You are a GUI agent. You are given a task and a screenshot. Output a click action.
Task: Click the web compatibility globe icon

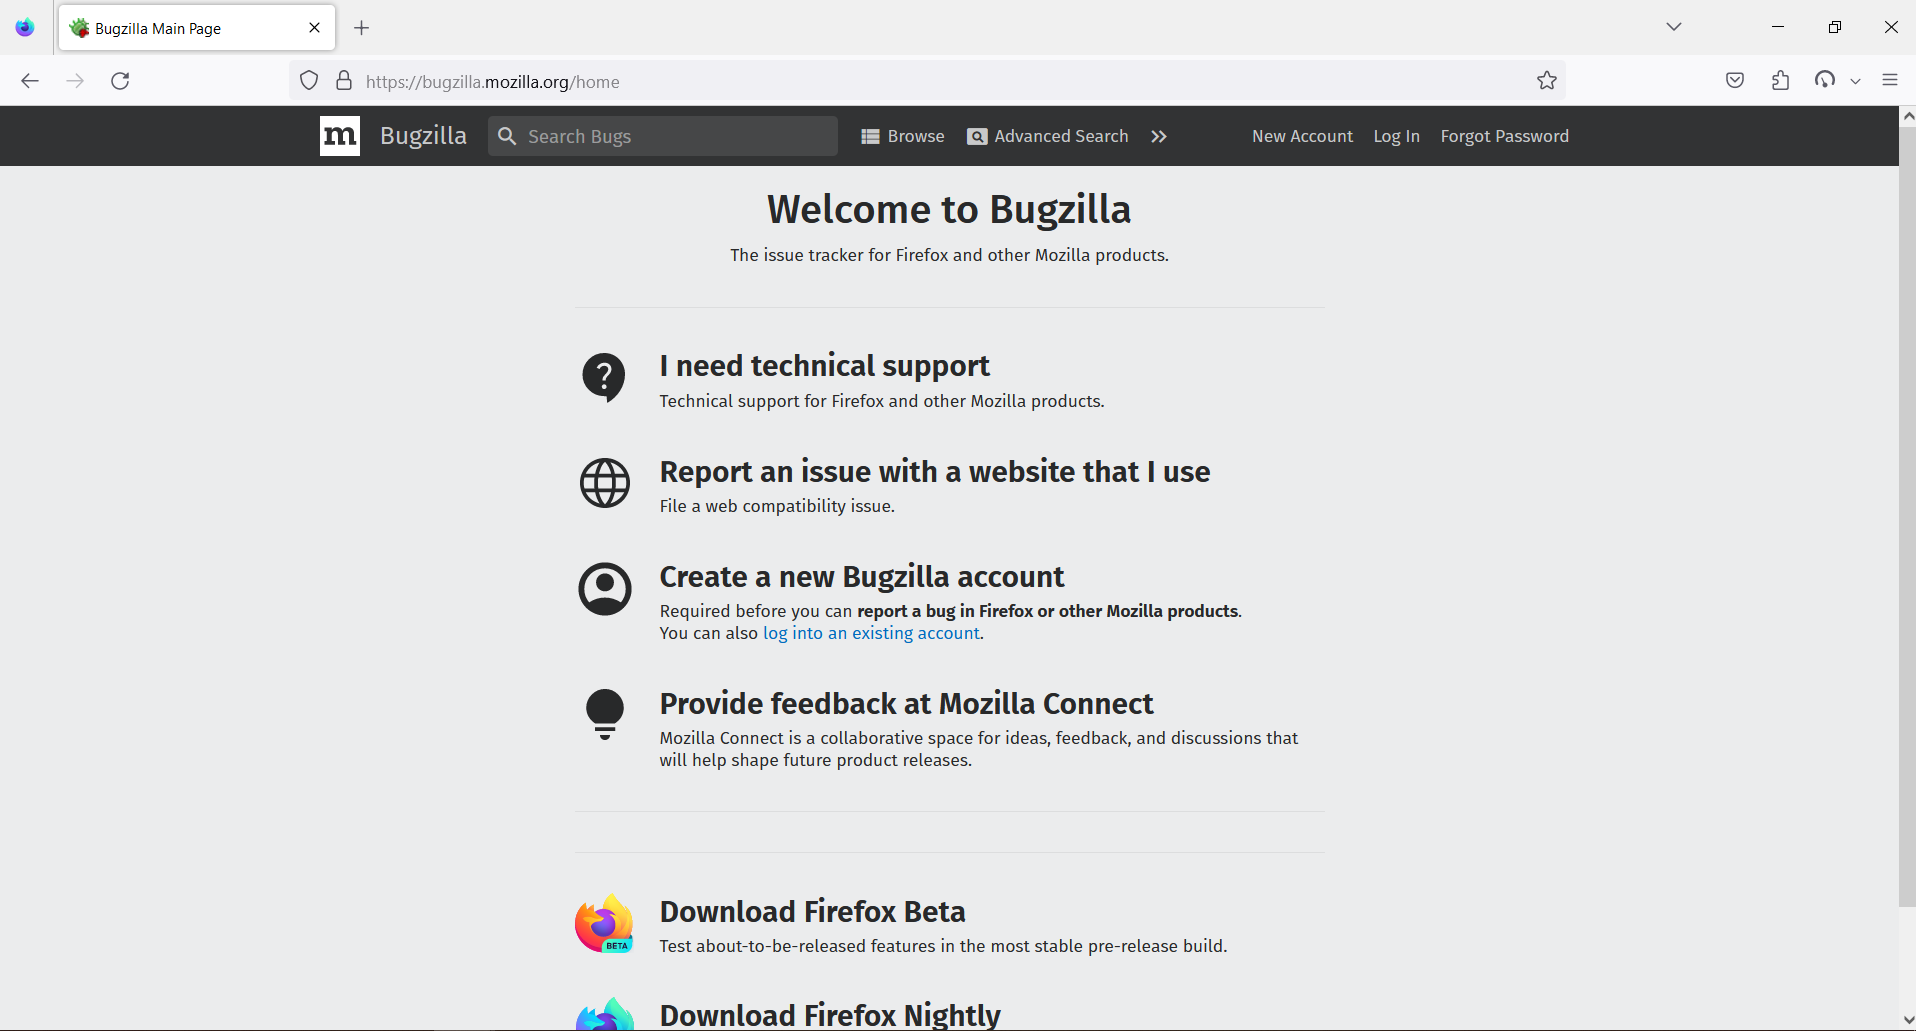click(604, 483)
